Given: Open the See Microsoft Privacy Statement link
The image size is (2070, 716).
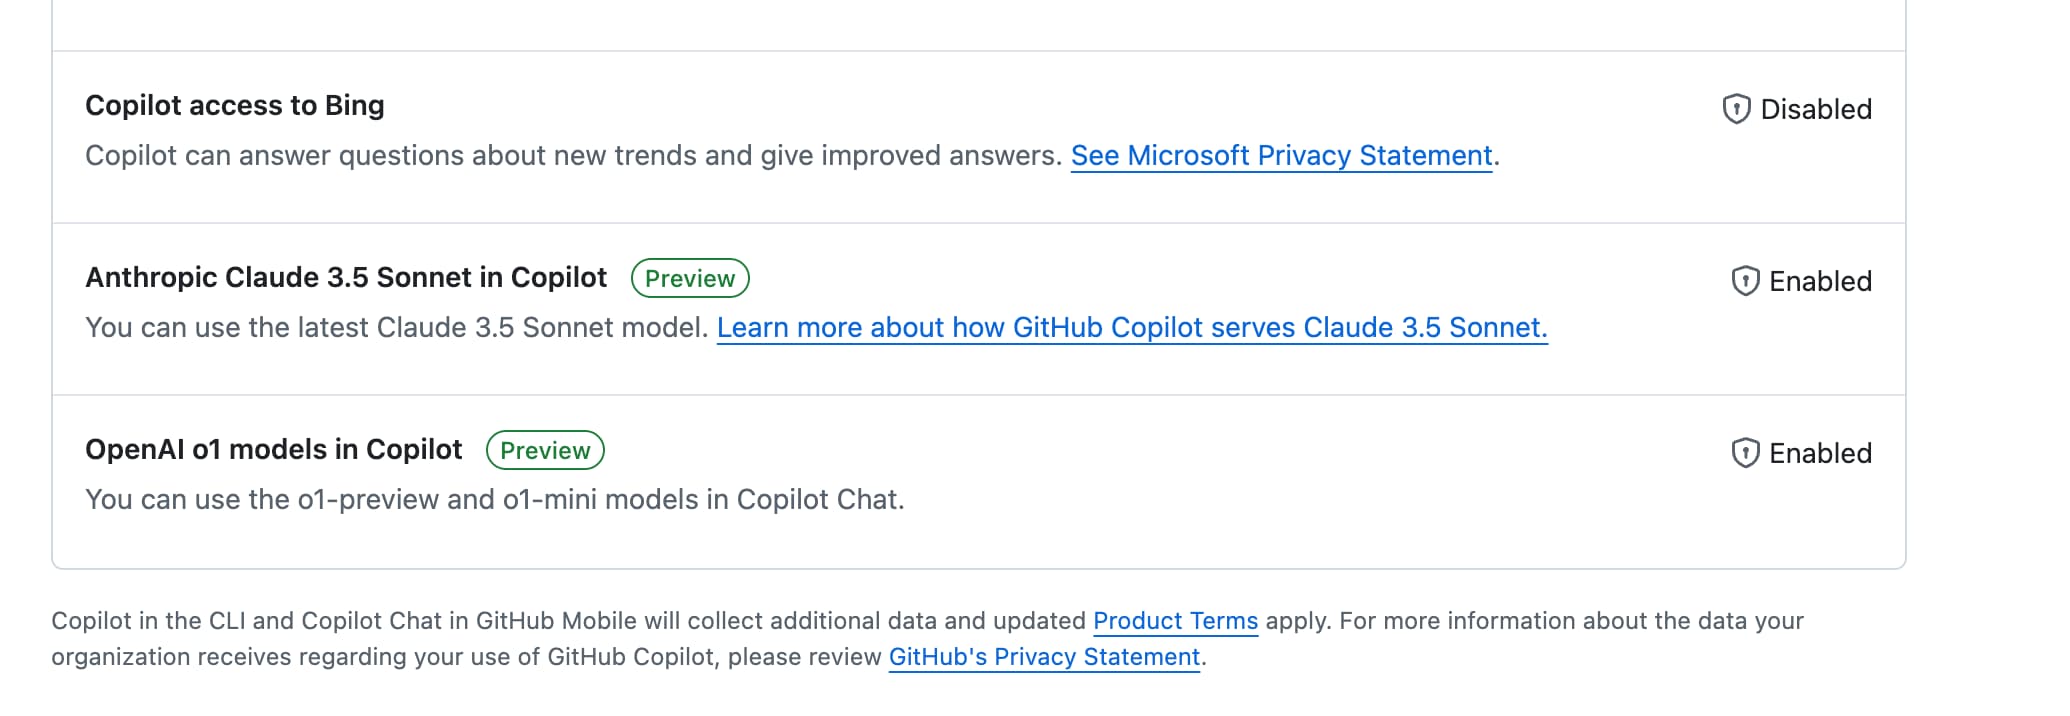Looking at the screenshot, I should pyautogui.click(x=1281, y=156).
